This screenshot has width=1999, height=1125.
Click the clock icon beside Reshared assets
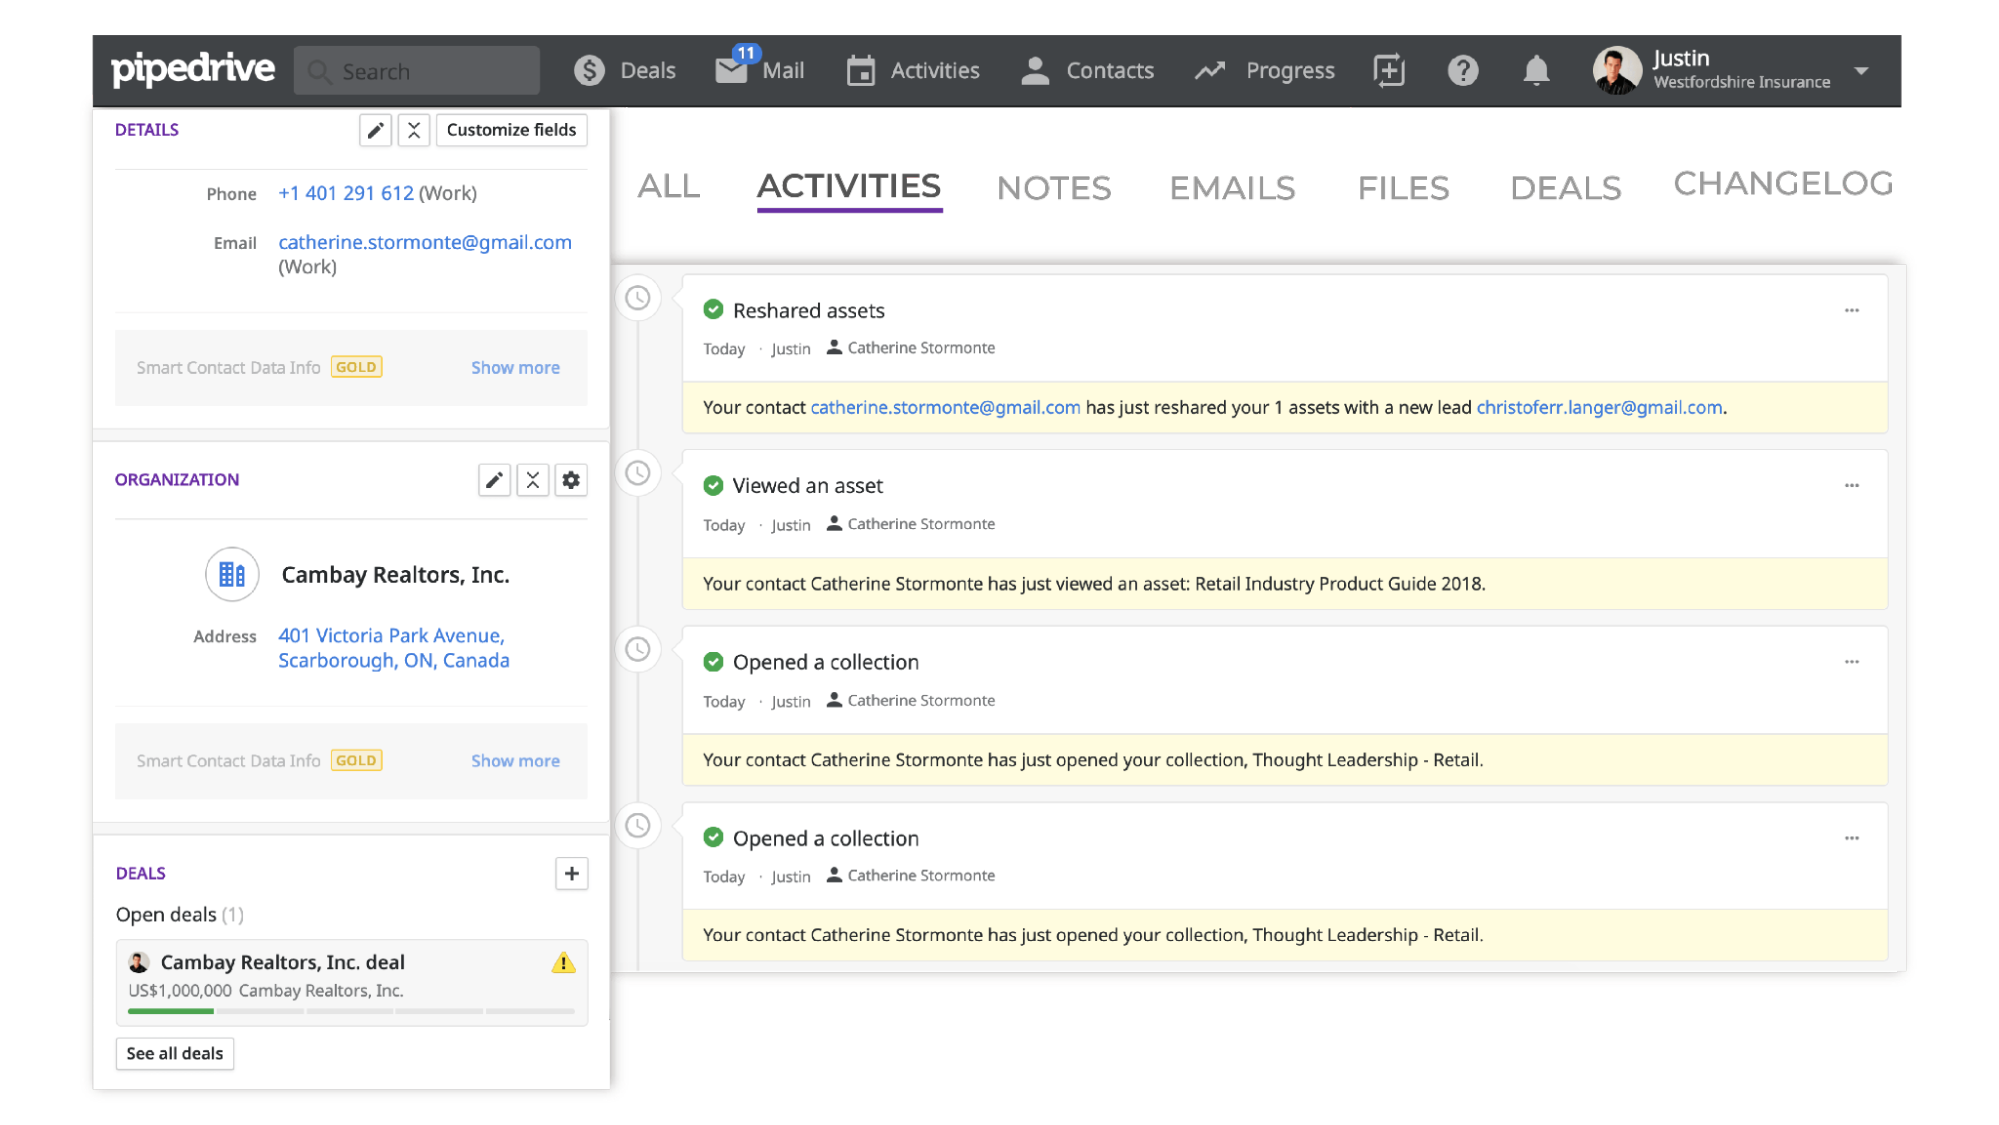[x=638, y=298]
